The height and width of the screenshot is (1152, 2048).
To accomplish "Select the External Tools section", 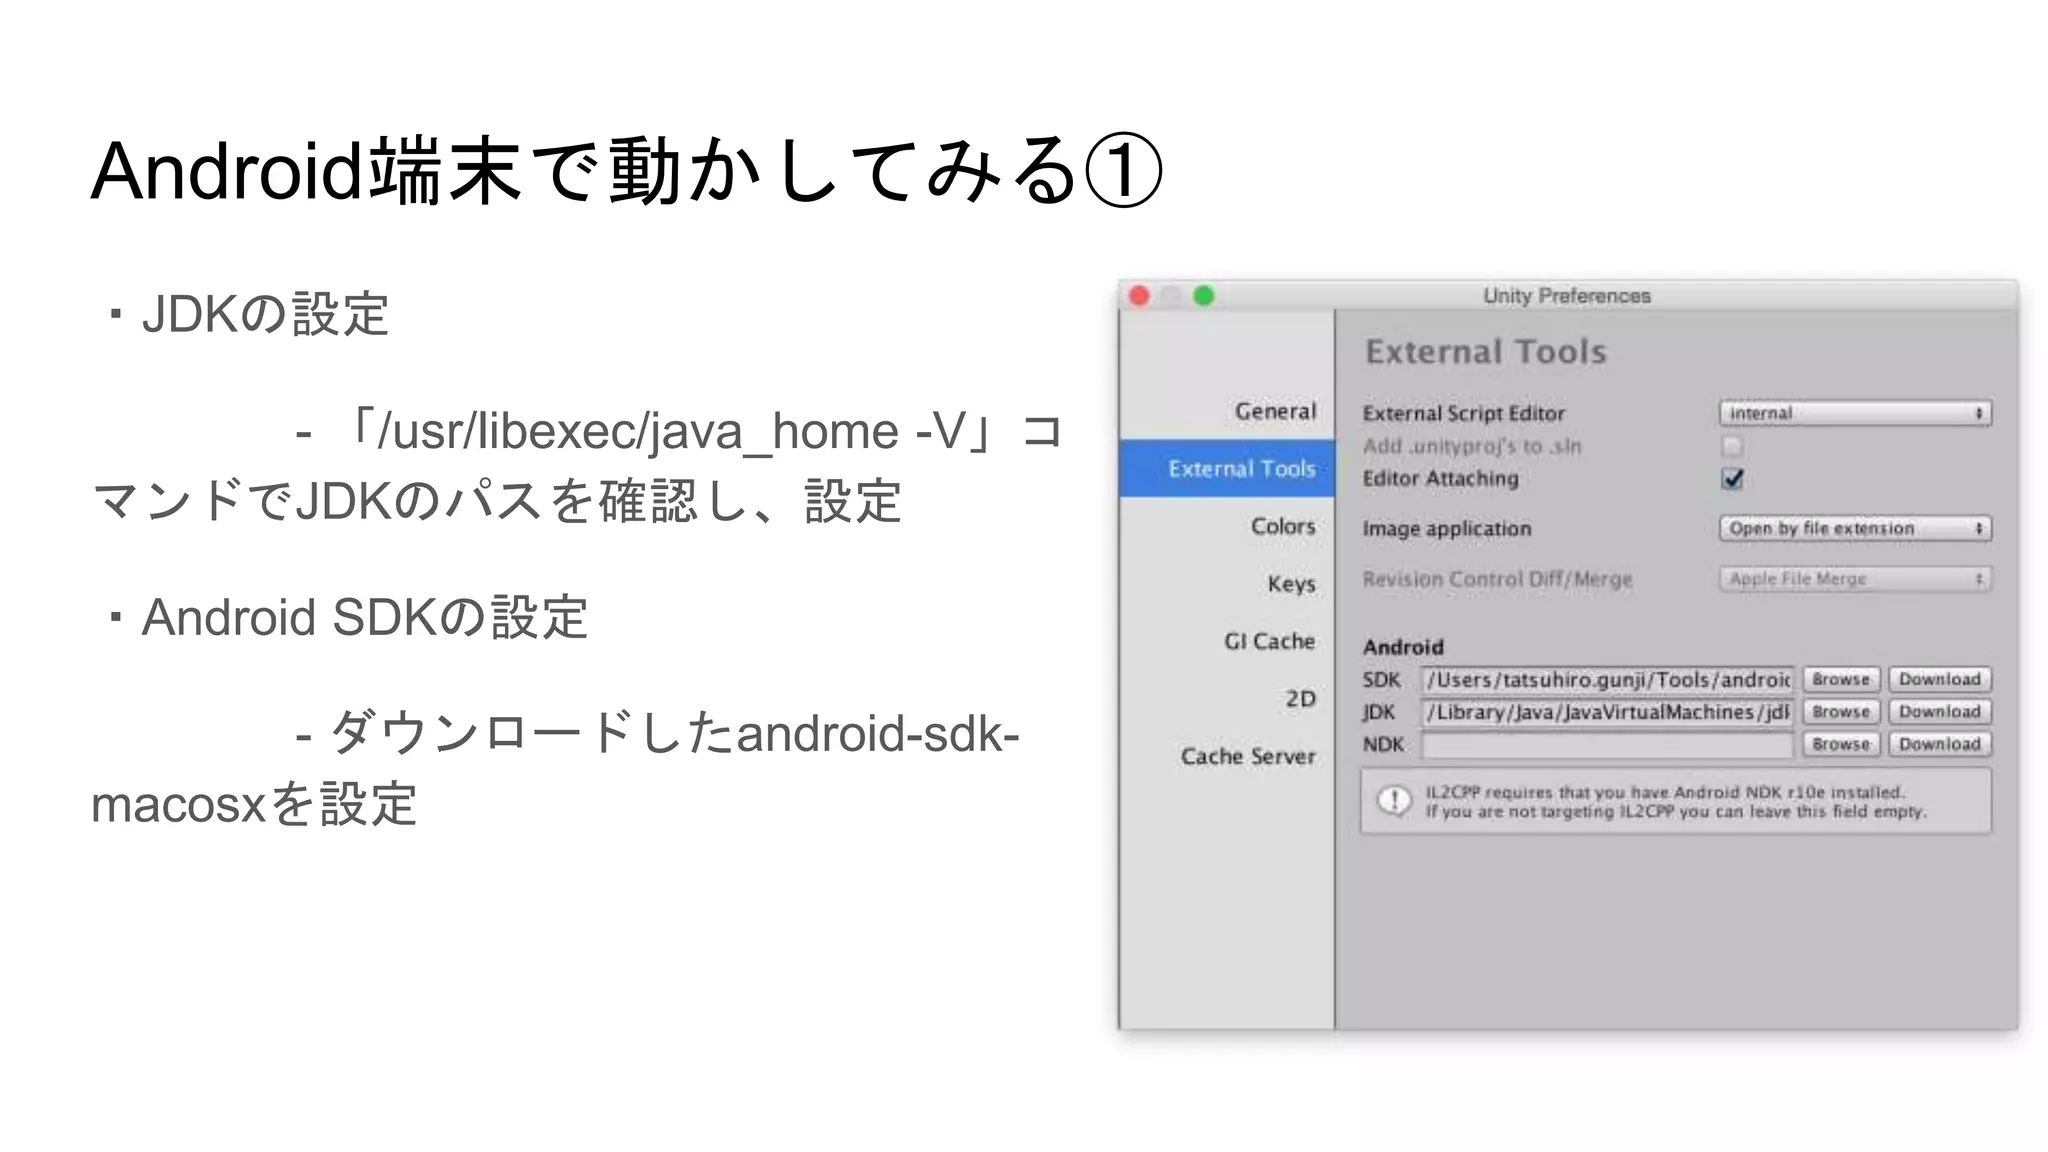I will coord(1227,468).
